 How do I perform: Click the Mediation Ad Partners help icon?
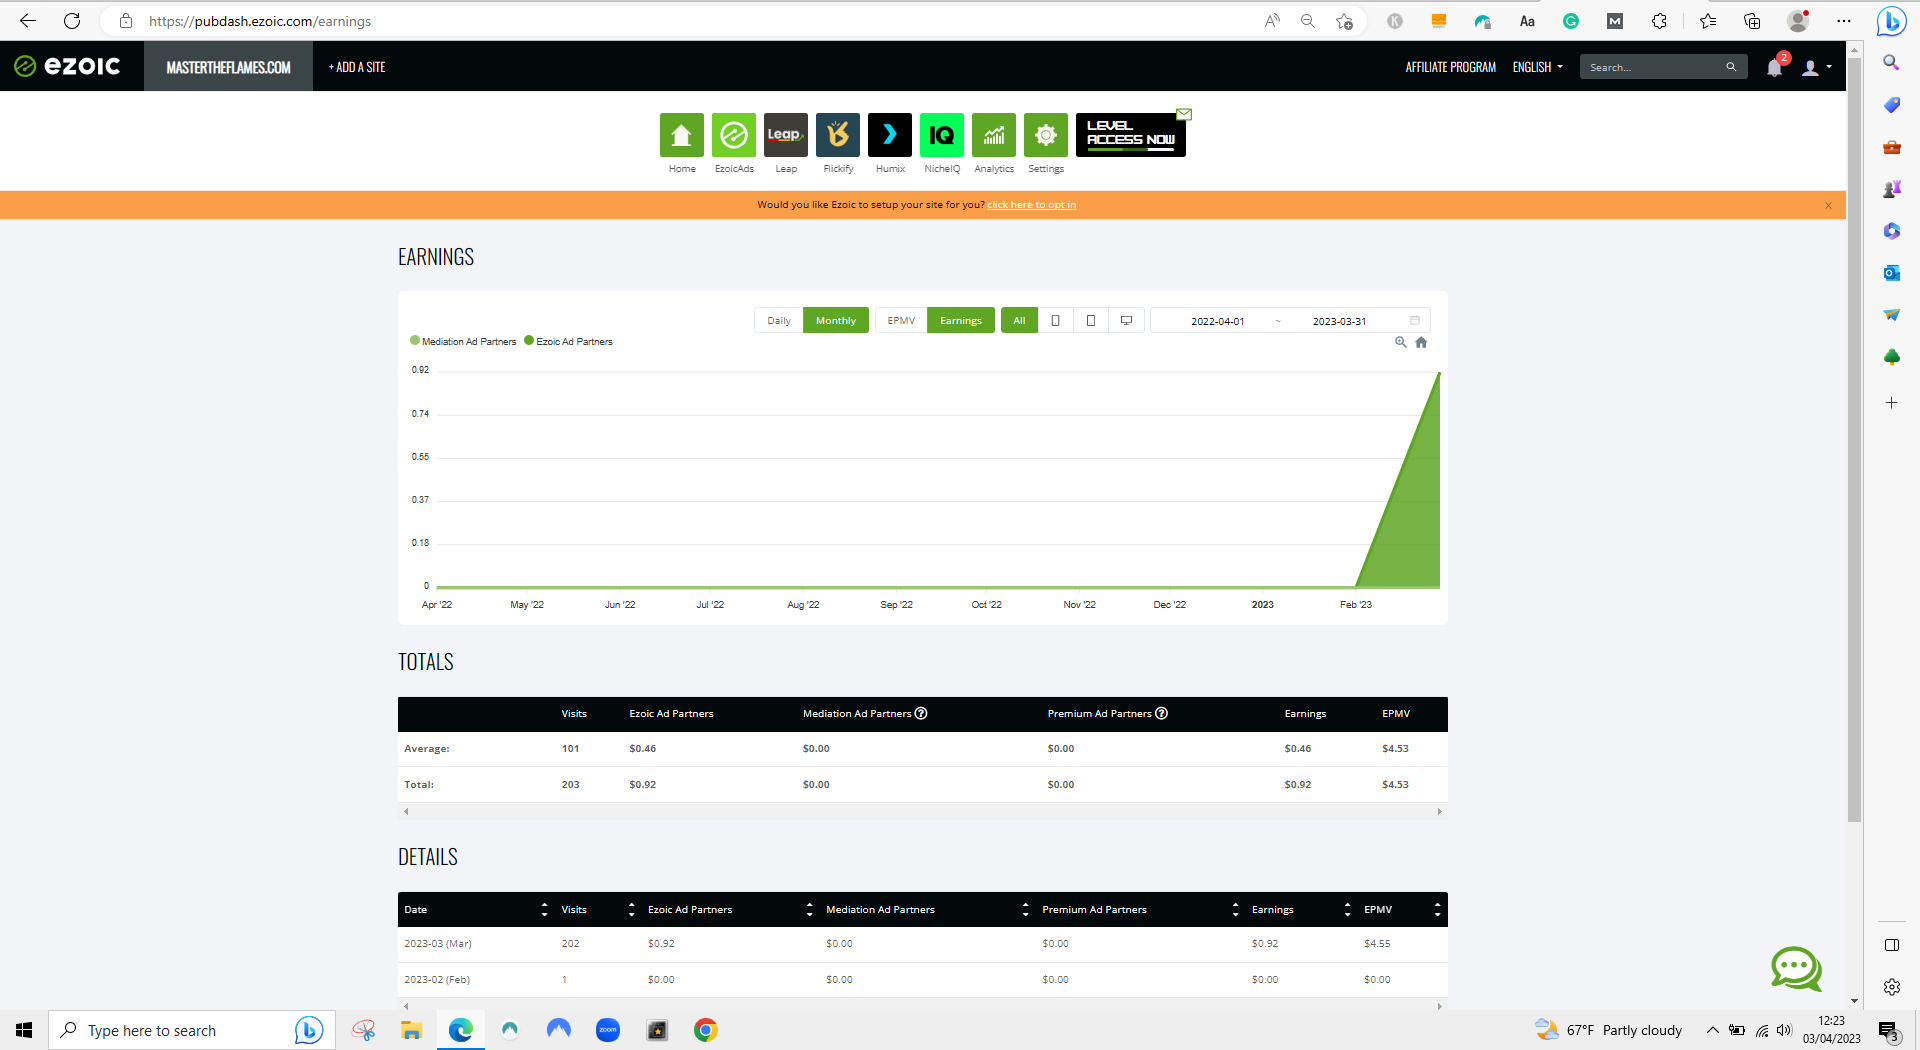(921, 713)
